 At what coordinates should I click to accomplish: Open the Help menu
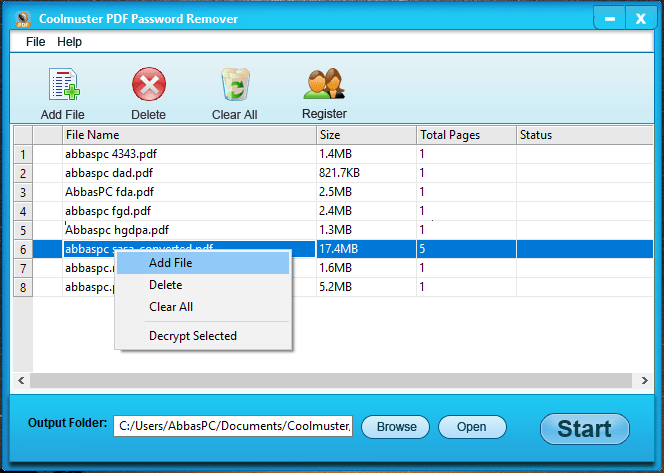[69, 41]
